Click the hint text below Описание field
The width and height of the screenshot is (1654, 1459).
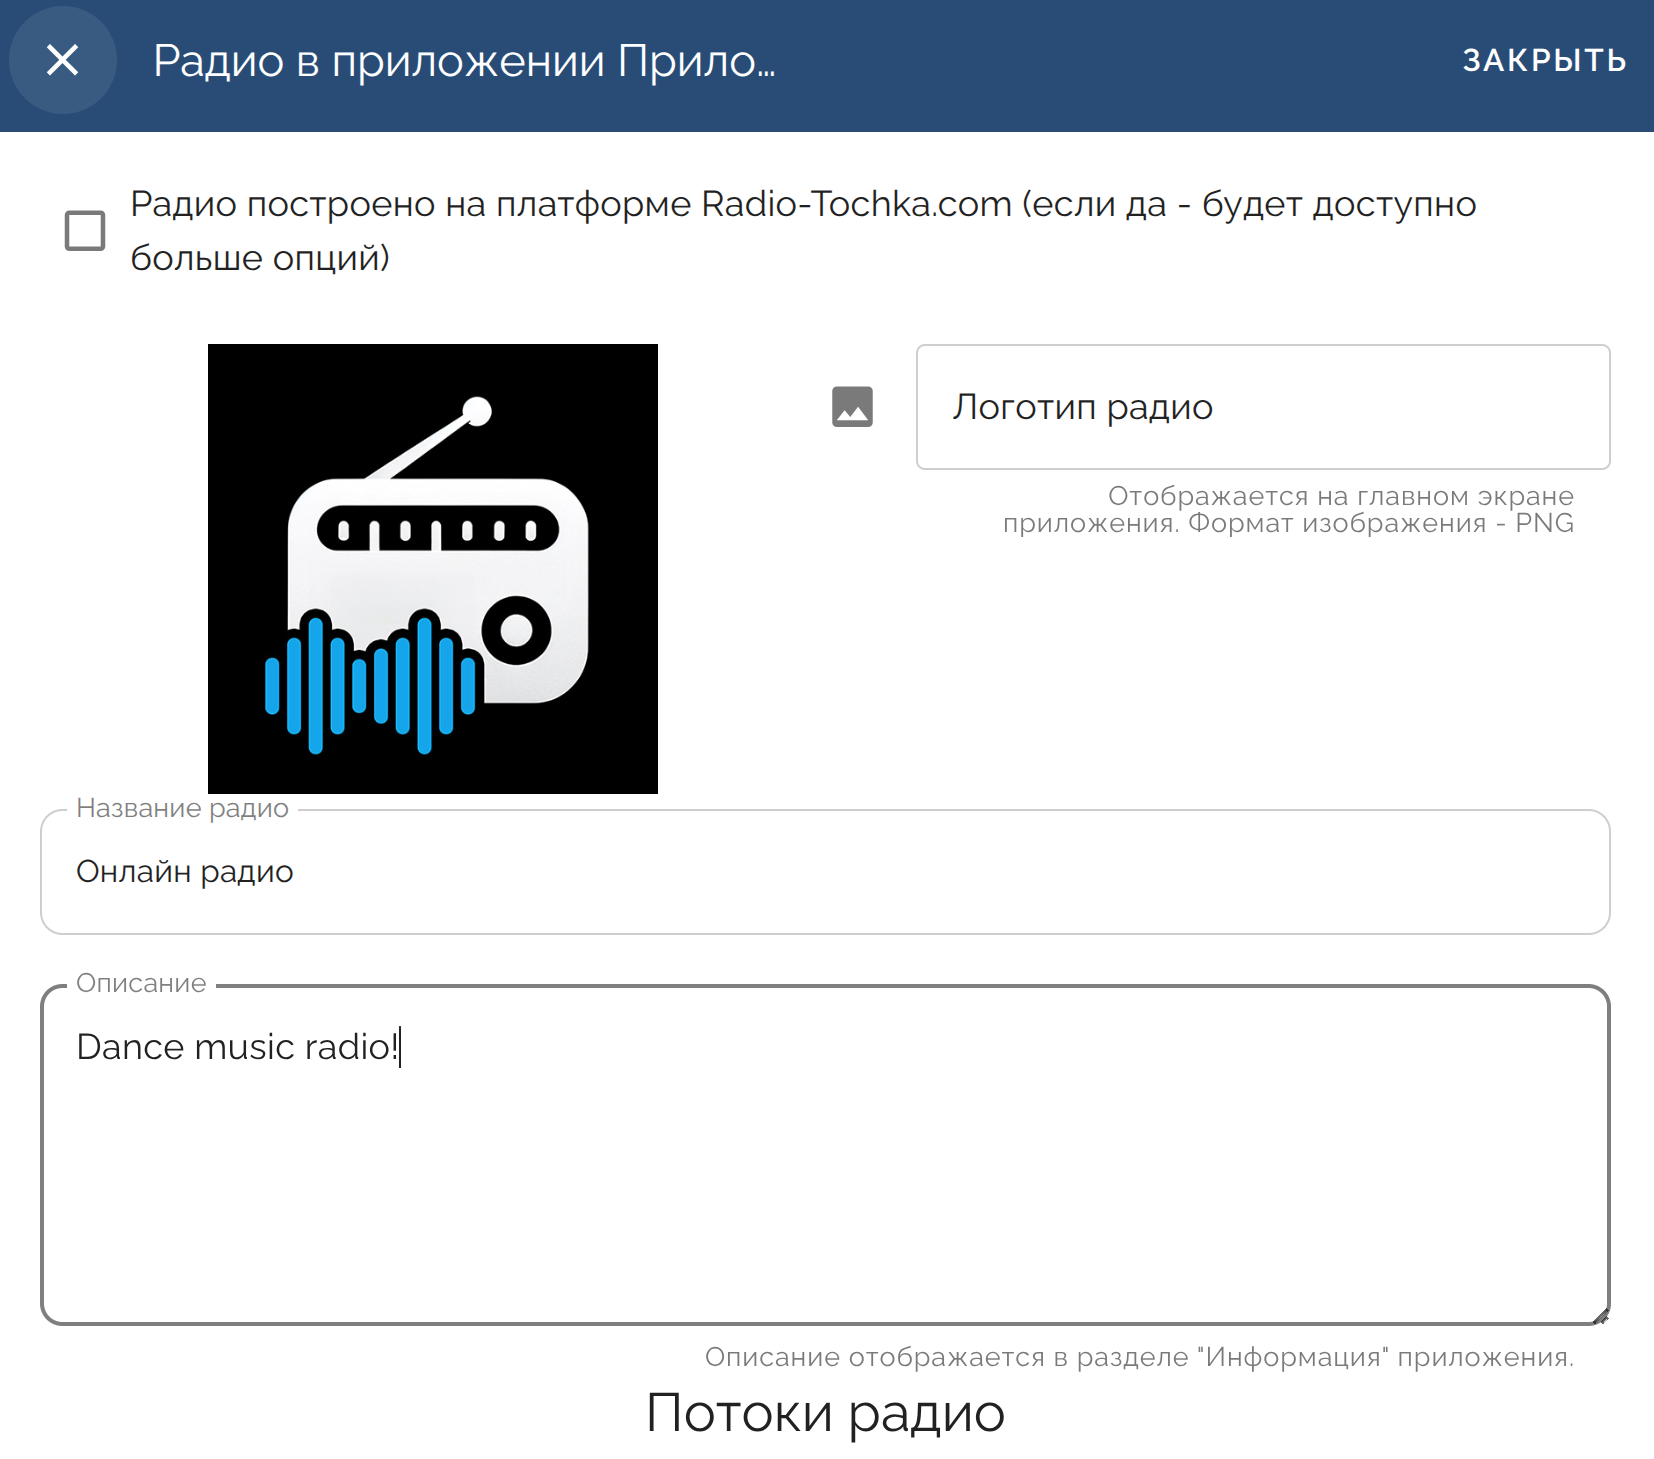point(1138,1357)
